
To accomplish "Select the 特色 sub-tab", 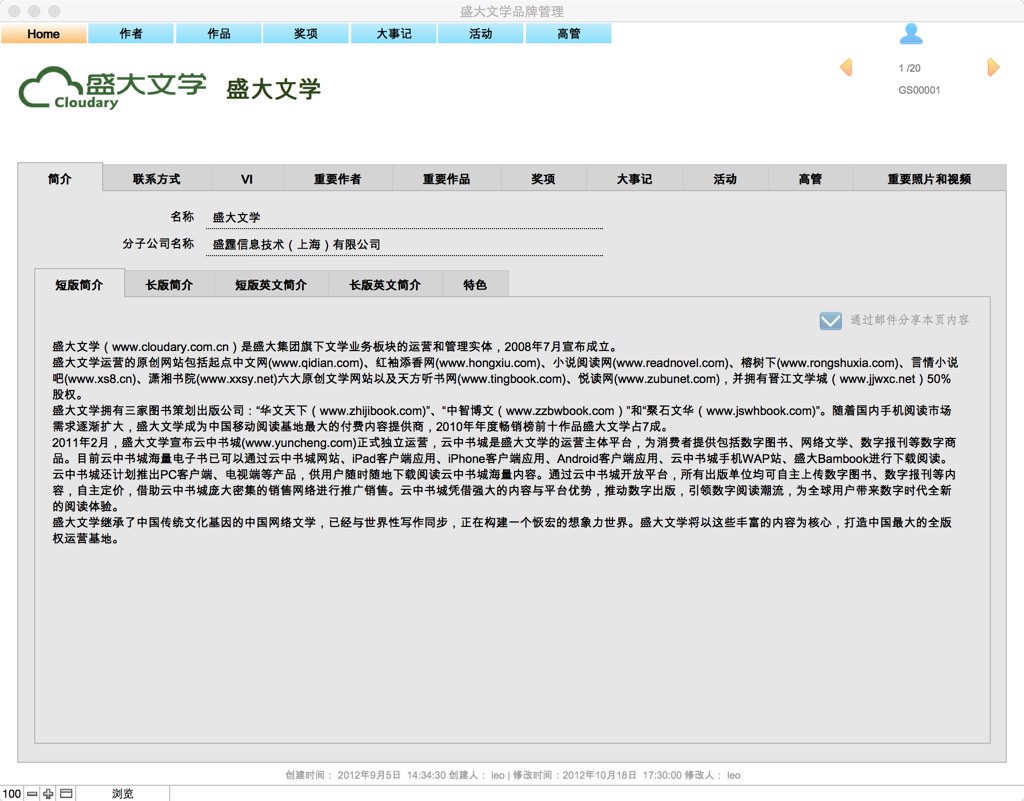I will point(475,285).
